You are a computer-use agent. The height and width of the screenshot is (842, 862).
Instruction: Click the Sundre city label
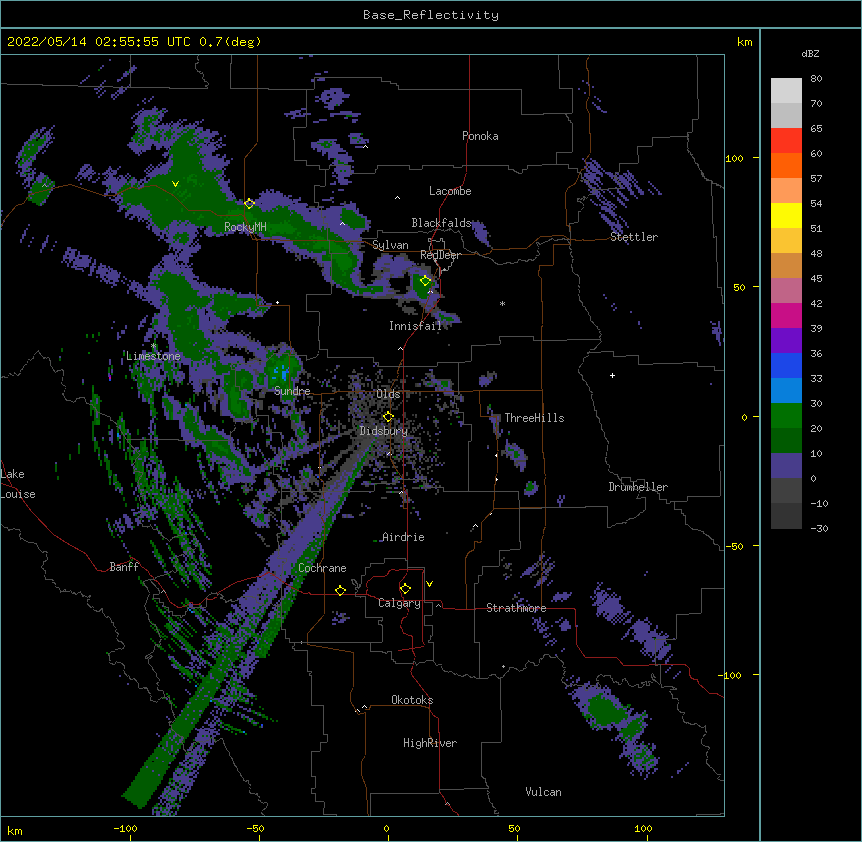pos(292,391)
